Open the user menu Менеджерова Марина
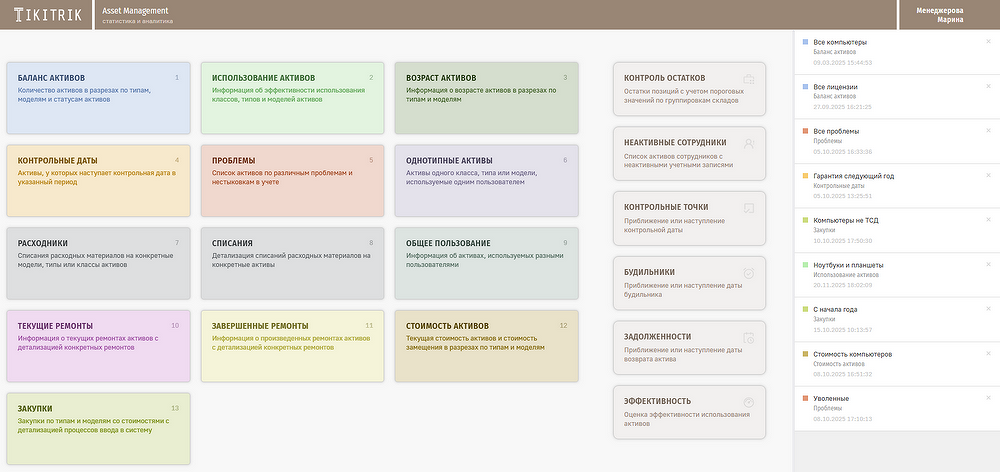 click(949, 15)
